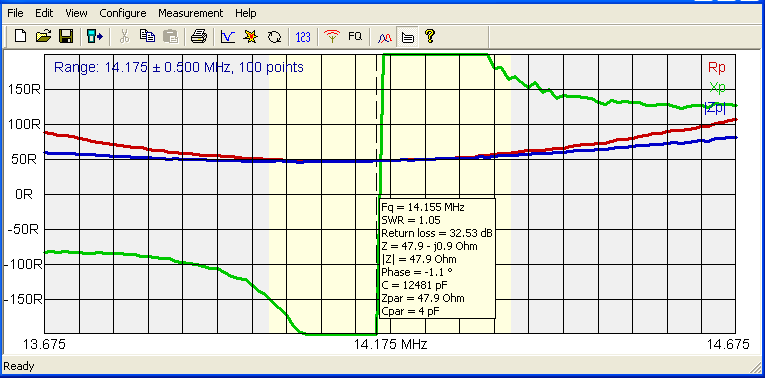Screen dimensions: 765x378
Task: Click the greyed-out Paste icon
Action: (170, 36)
